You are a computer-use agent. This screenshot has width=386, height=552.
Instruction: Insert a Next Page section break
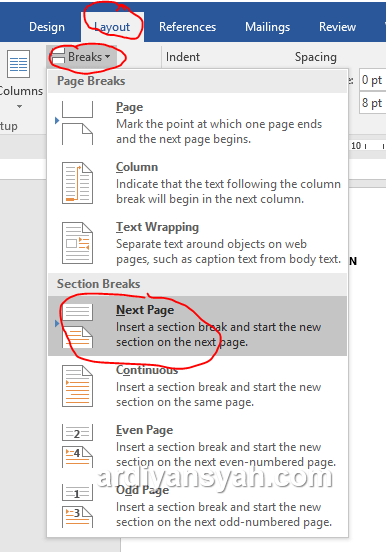coord(197,326)
